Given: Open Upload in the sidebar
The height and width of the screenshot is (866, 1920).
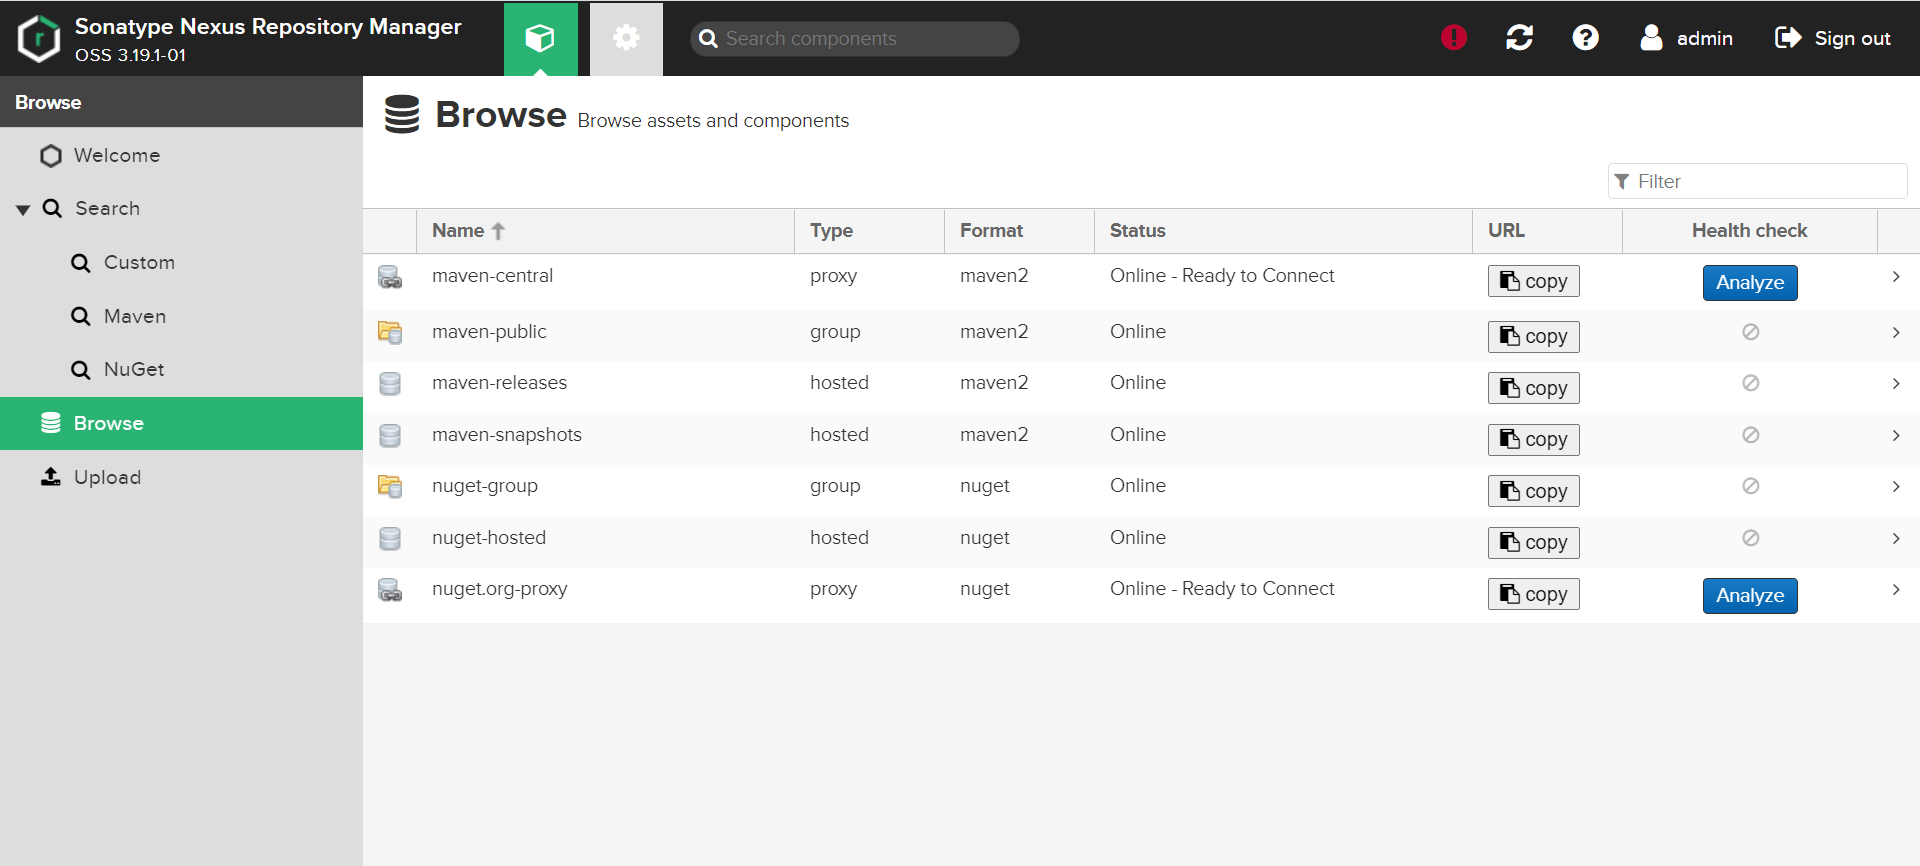Looking at the screenshot, I should (x=181, y=477).
